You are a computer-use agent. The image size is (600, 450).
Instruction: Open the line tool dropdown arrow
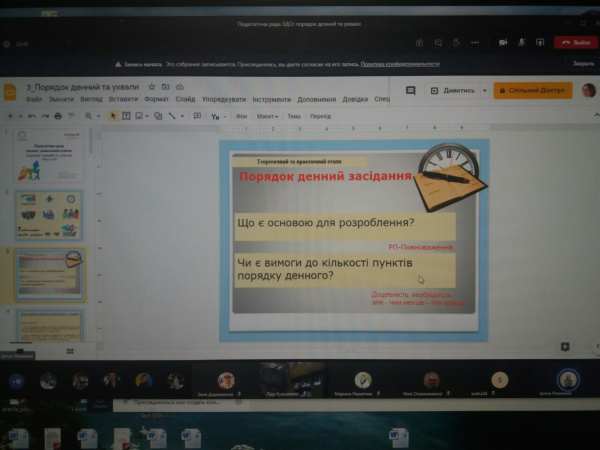[182, 116]
